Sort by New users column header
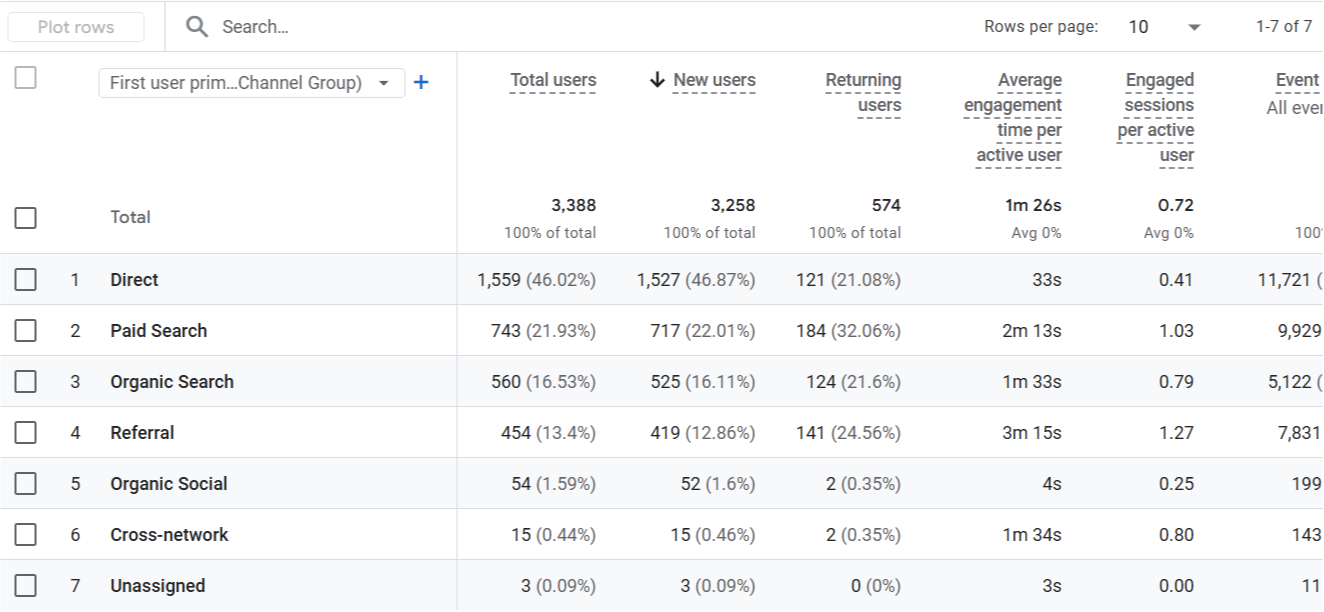 click(714, 80)
